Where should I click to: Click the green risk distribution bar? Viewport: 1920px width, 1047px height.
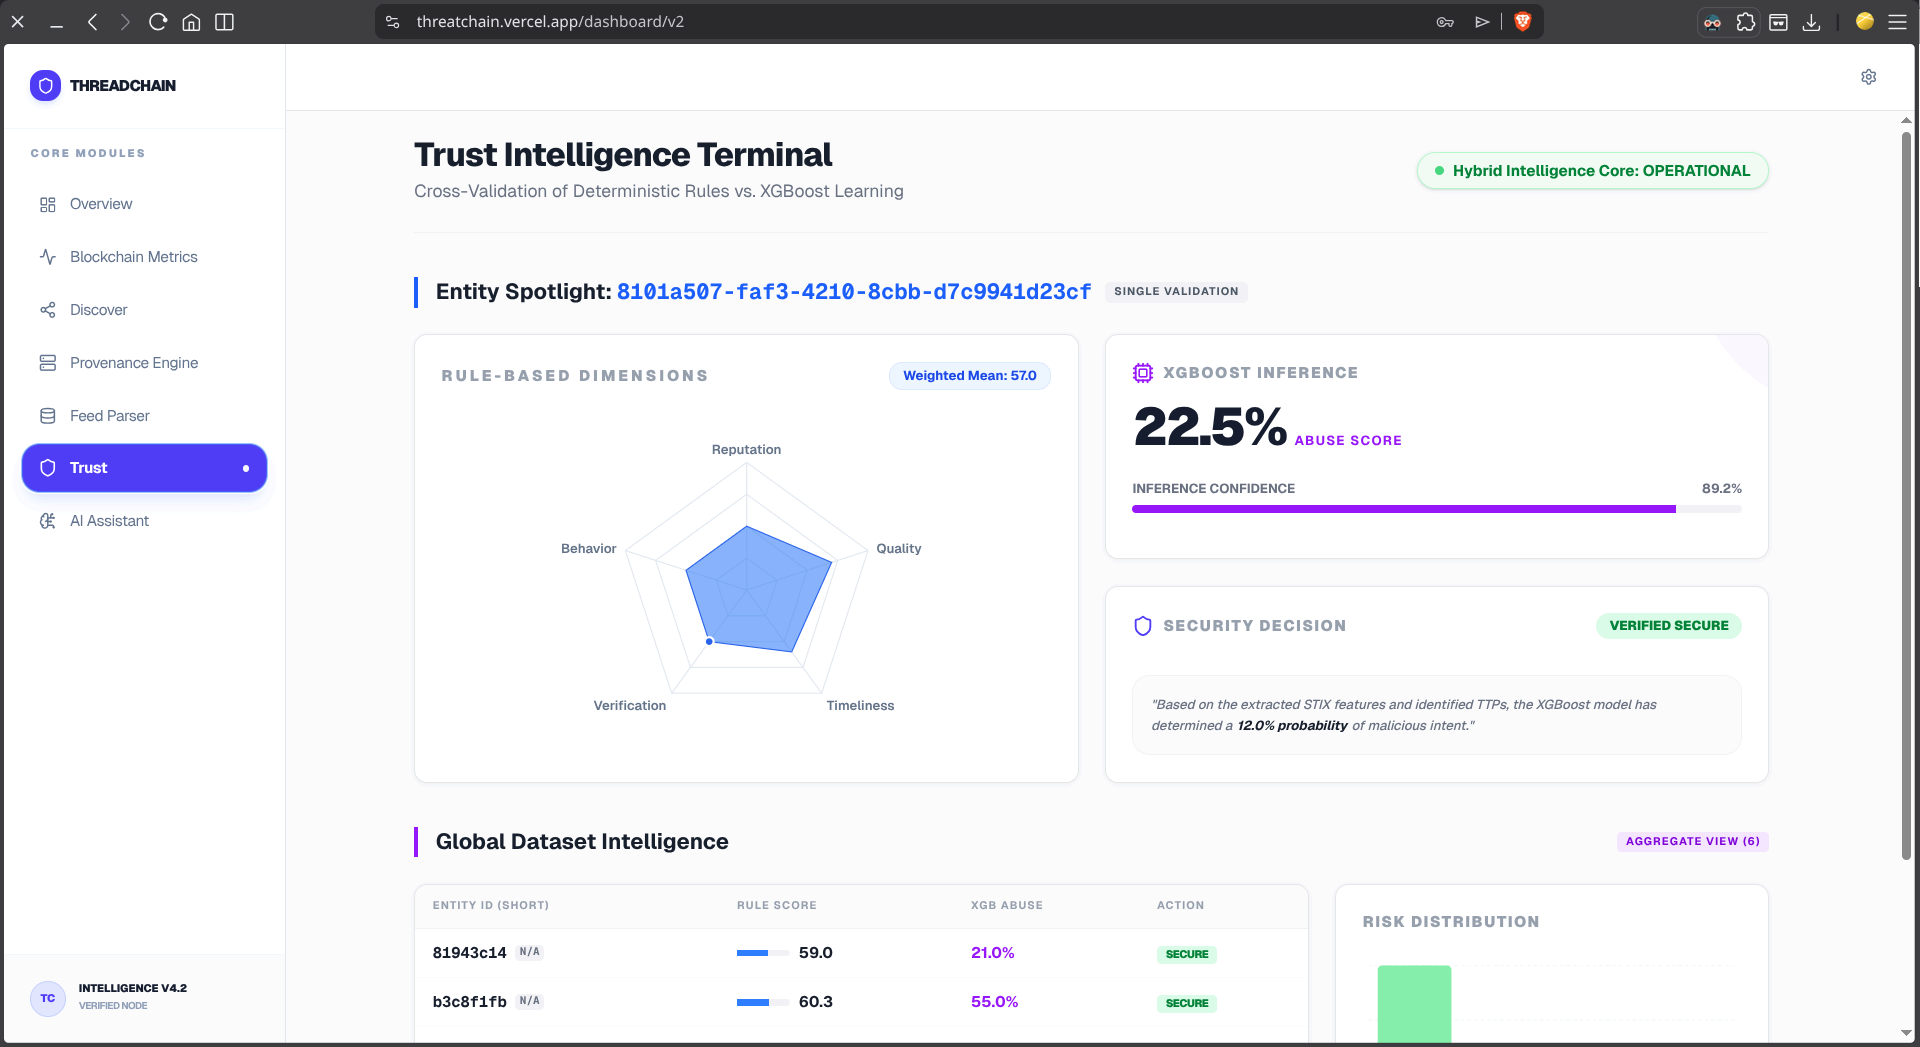tap(1414, 1004)
